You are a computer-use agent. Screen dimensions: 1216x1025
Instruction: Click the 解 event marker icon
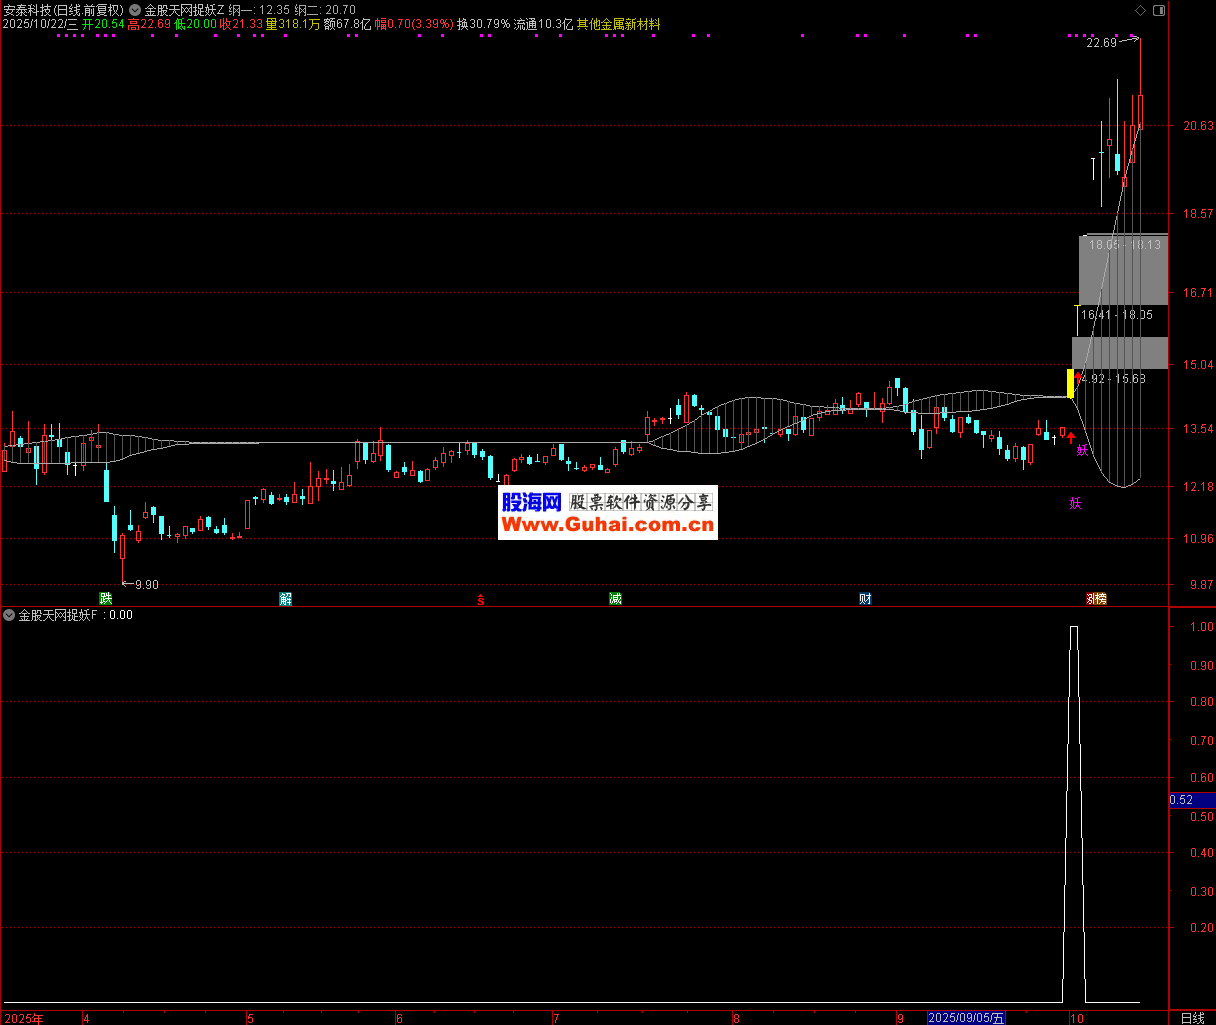tap(286, 599)
